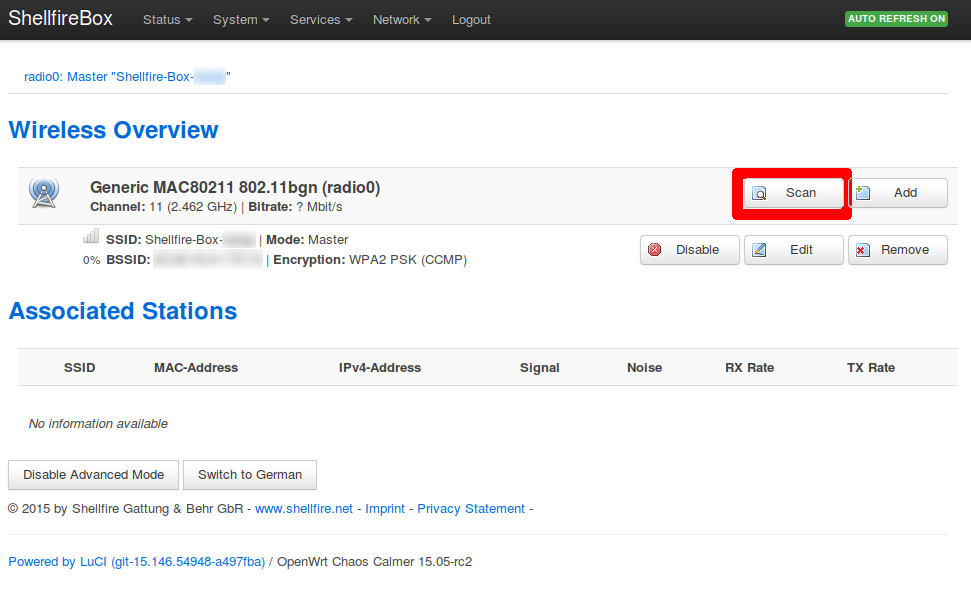This screenshot has height=594, width=971.
Task: Disable the Shellfire-Box wireless network
Action: [690, 250]
